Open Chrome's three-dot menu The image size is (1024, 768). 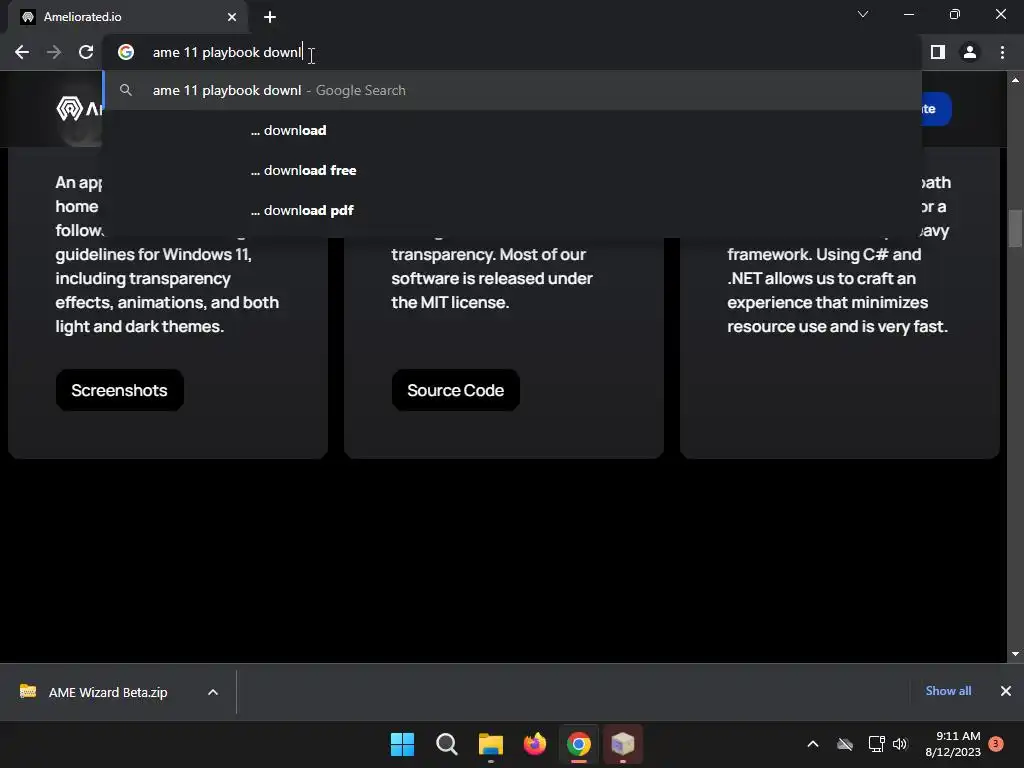[1002, 52]
